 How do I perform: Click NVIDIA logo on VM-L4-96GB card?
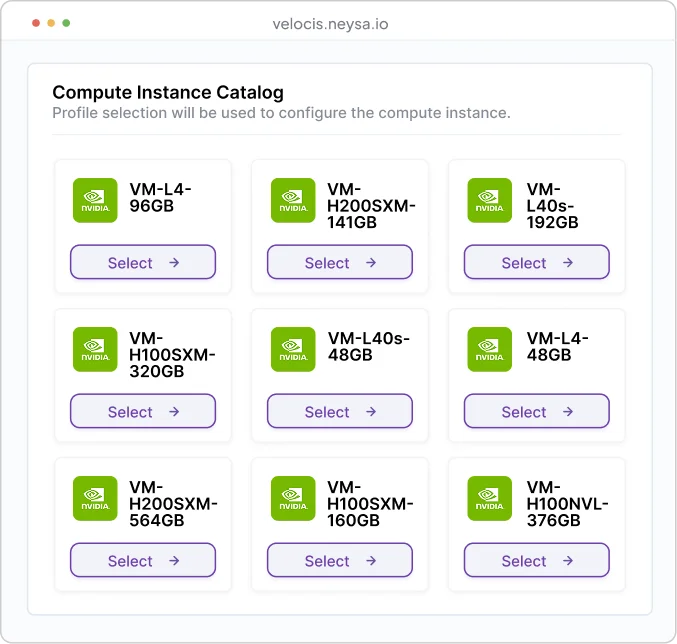coord(95,200)
